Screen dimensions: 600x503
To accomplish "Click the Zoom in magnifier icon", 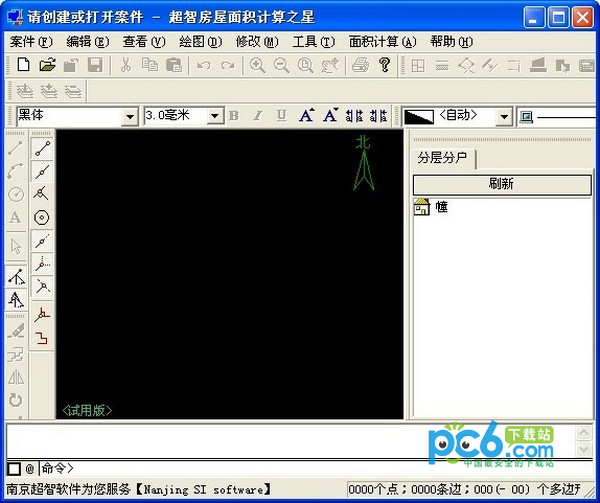I will (258, 65).
